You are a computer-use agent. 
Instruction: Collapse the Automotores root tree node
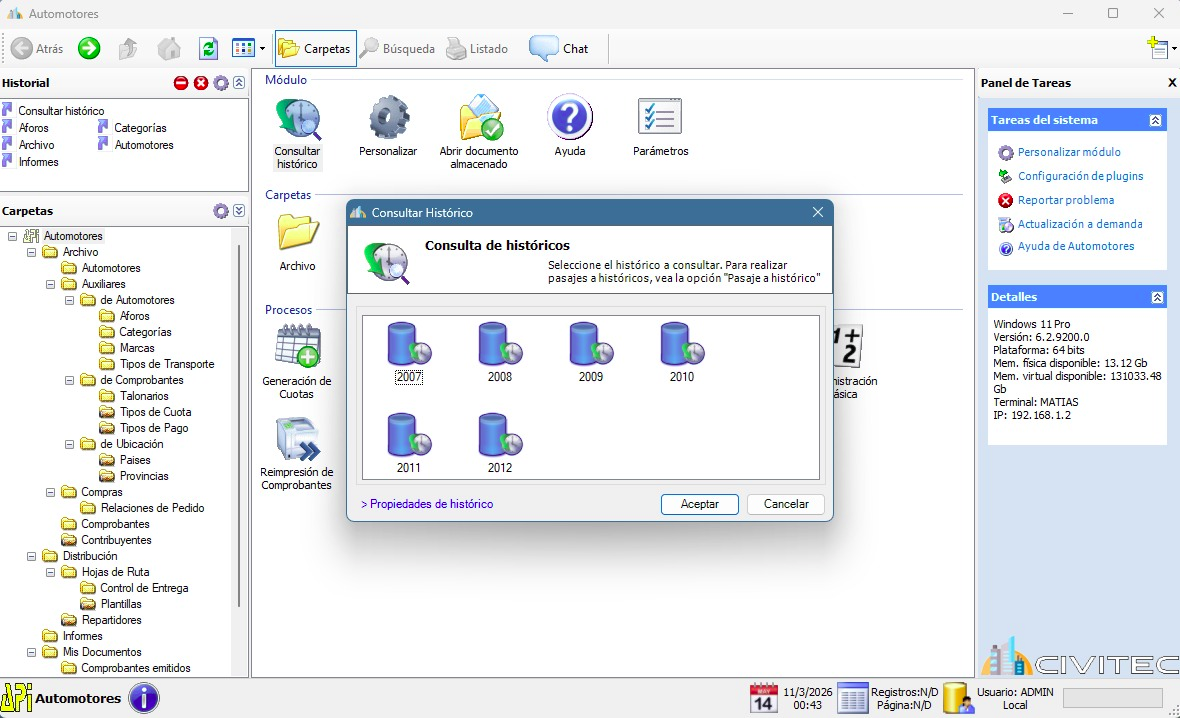click(x=12, y=236)
